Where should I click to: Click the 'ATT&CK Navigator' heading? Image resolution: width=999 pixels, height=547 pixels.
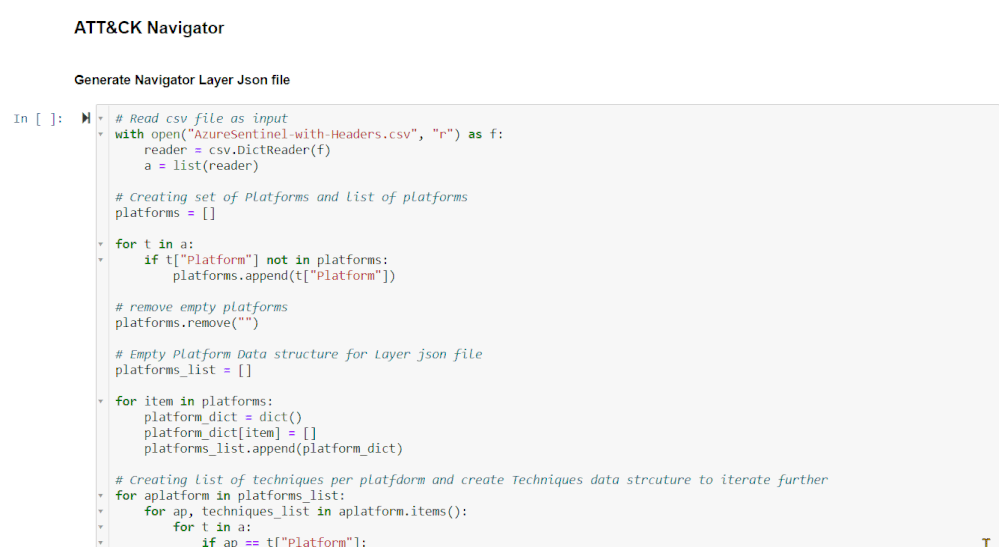149,28
